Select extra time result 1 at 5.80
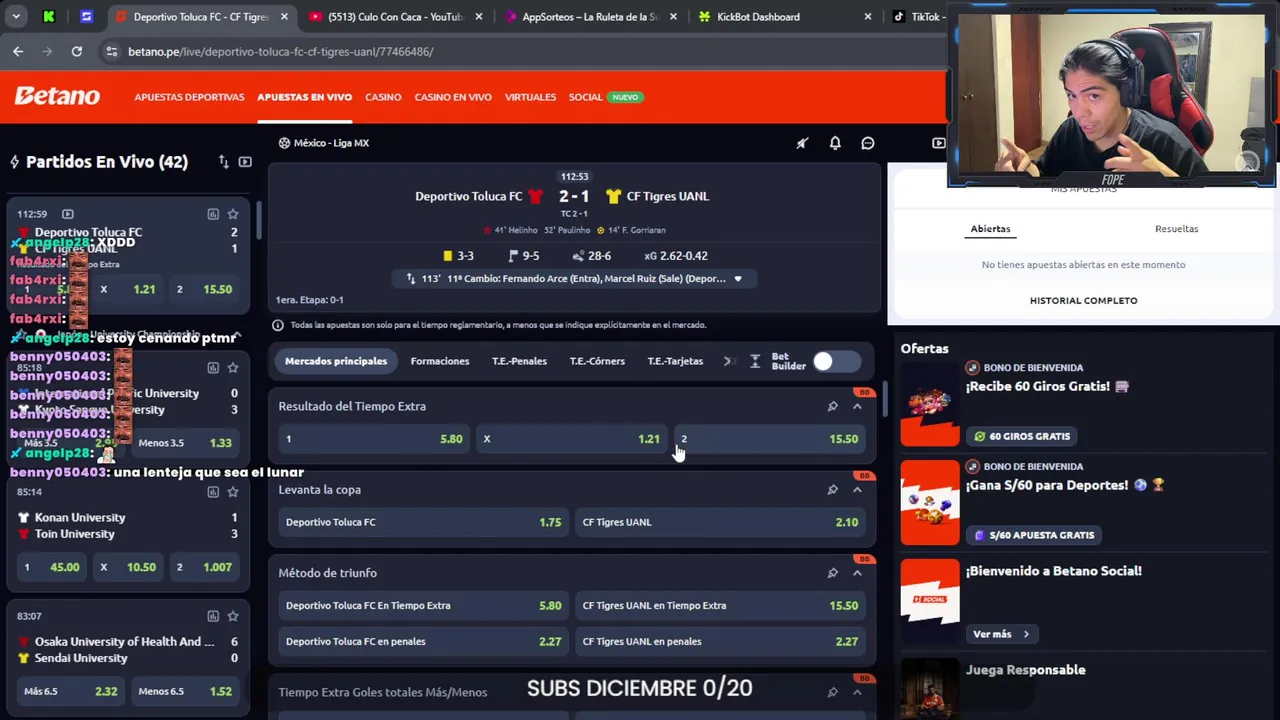The height and width of the screenshot is (720, 1280). (x=374, y=439)
